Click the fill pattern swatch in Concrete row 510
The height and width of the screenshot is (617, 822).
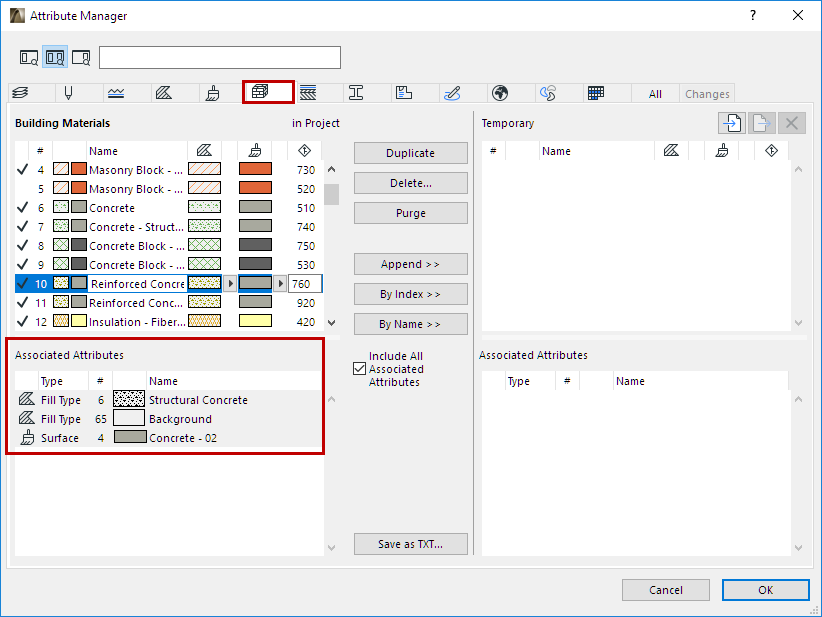tap(204, 207)
